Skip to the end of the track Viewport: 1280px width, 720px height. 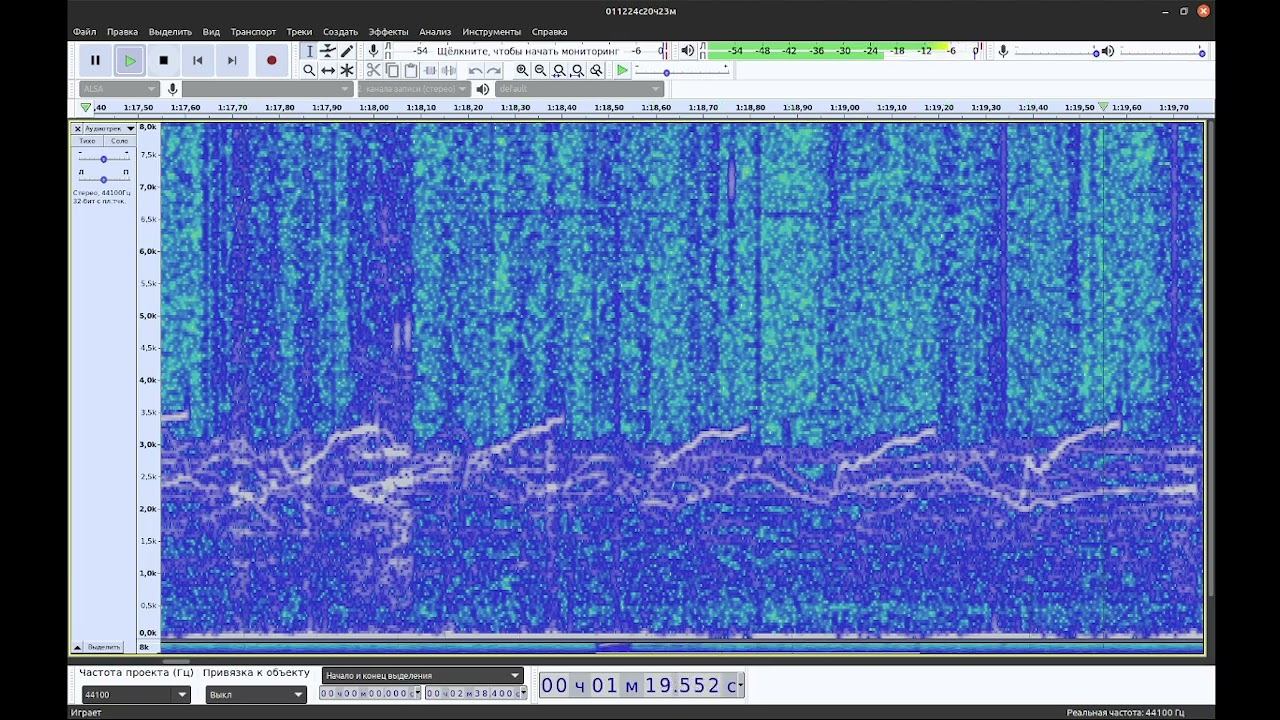[x=232, y=60]
